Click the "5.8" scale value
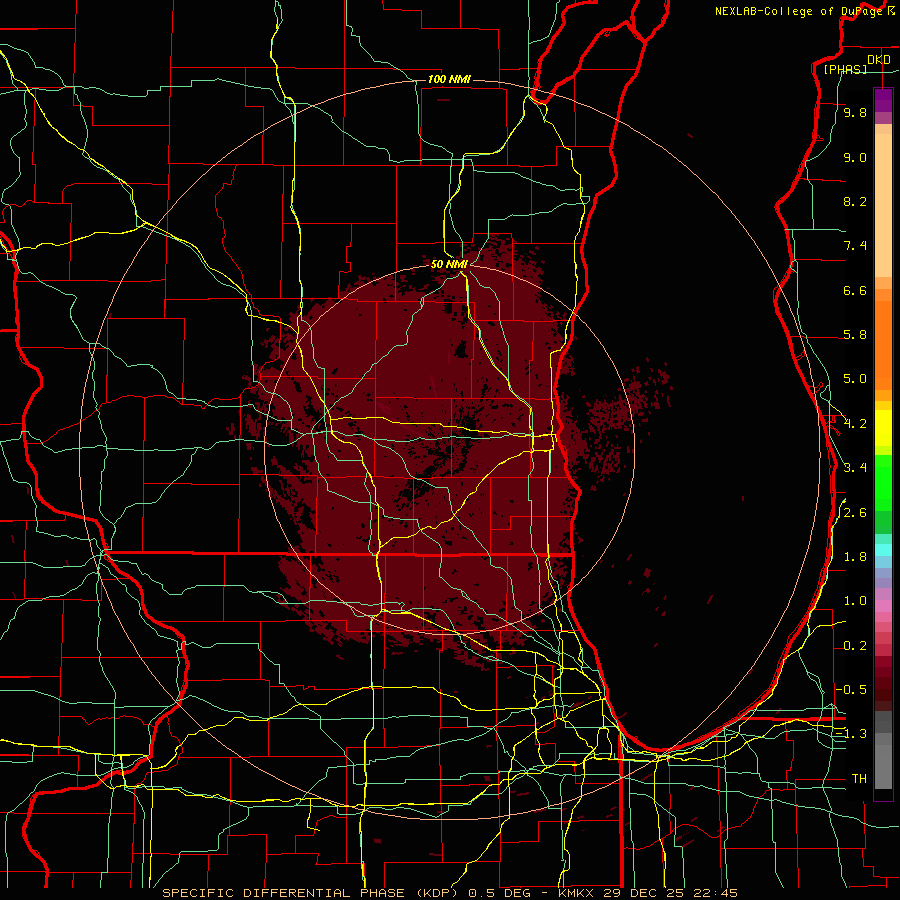 click(x=855, y=335)
